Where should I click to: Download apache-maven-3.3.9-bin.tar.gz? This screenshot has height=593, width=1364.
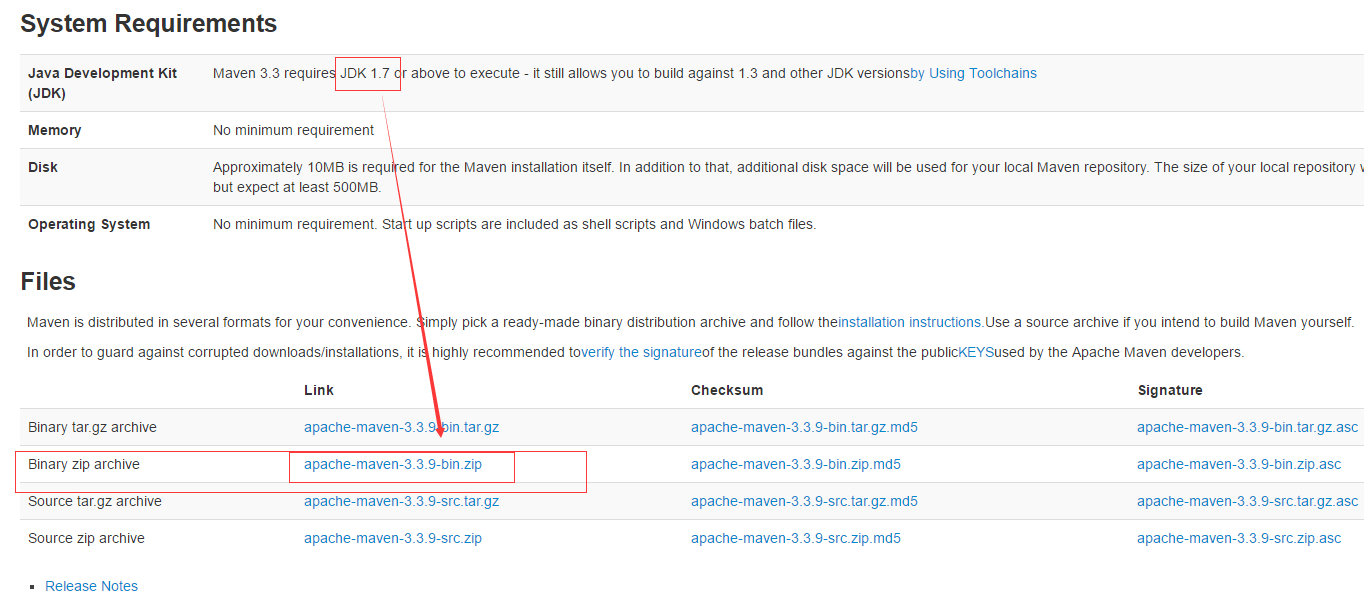pos(402,427)
